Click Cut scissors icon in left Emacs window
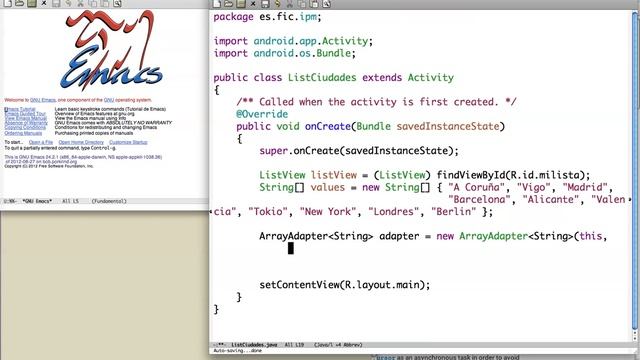Viewport: 640px width, 360px height. click(80, 3)
